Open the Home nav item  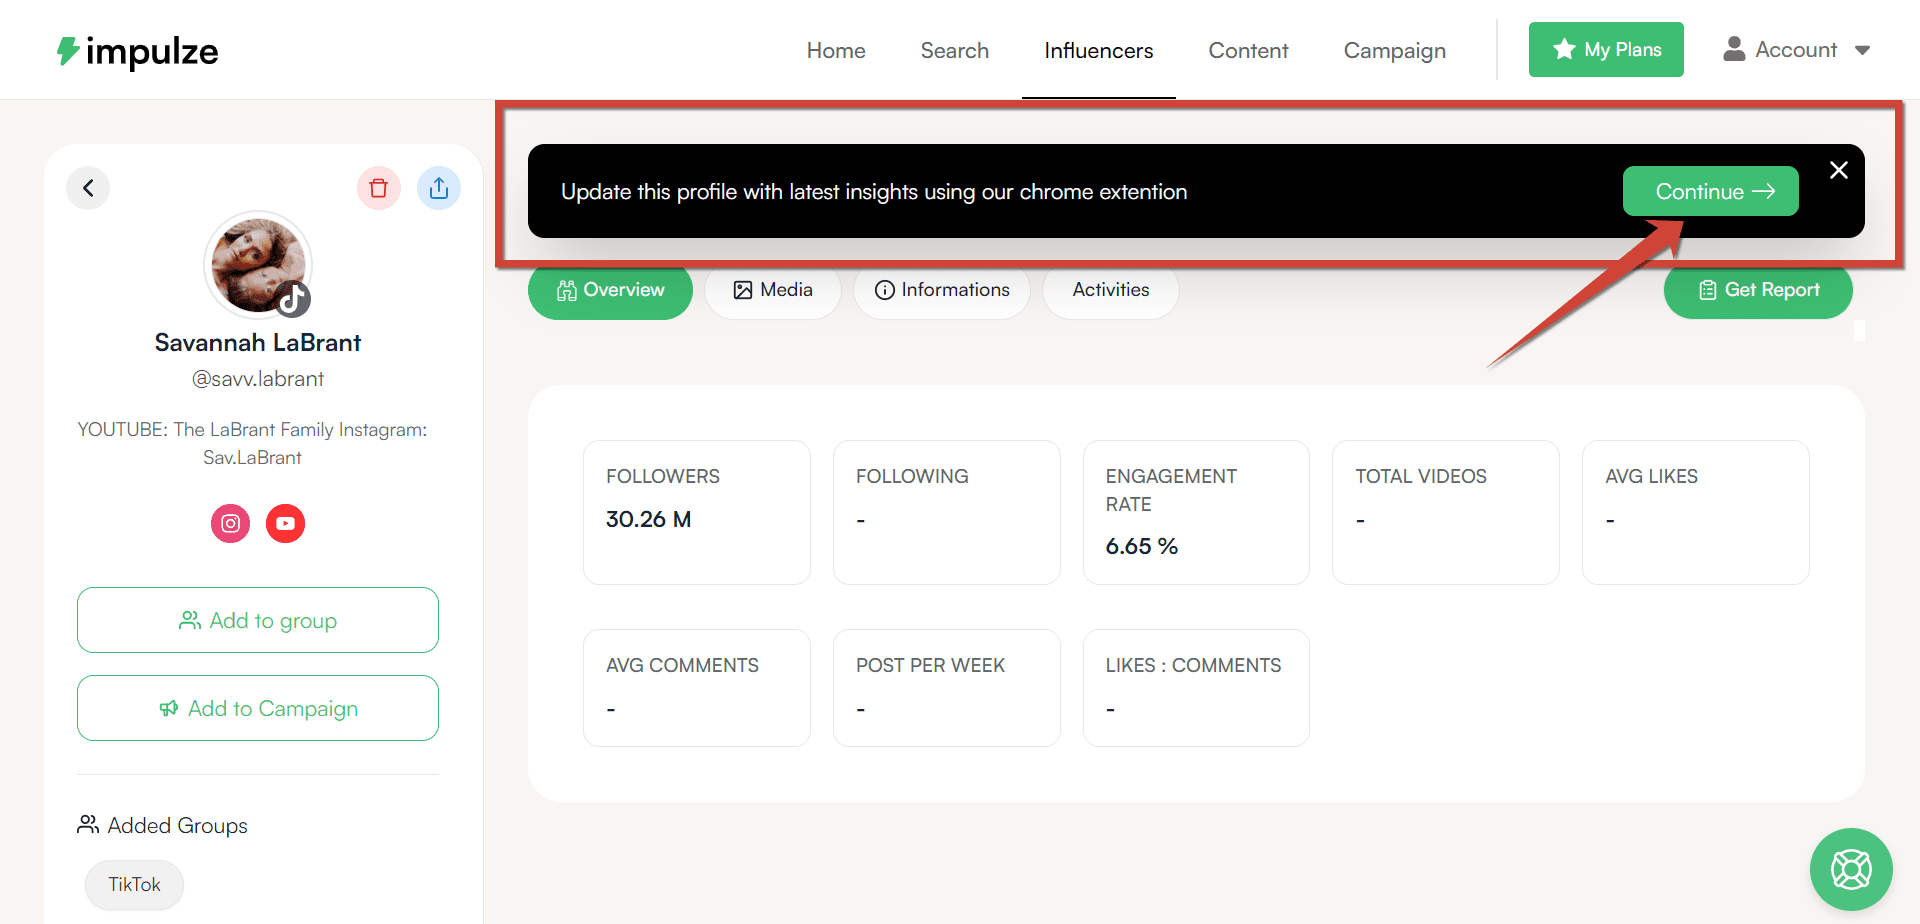[836, 50]
